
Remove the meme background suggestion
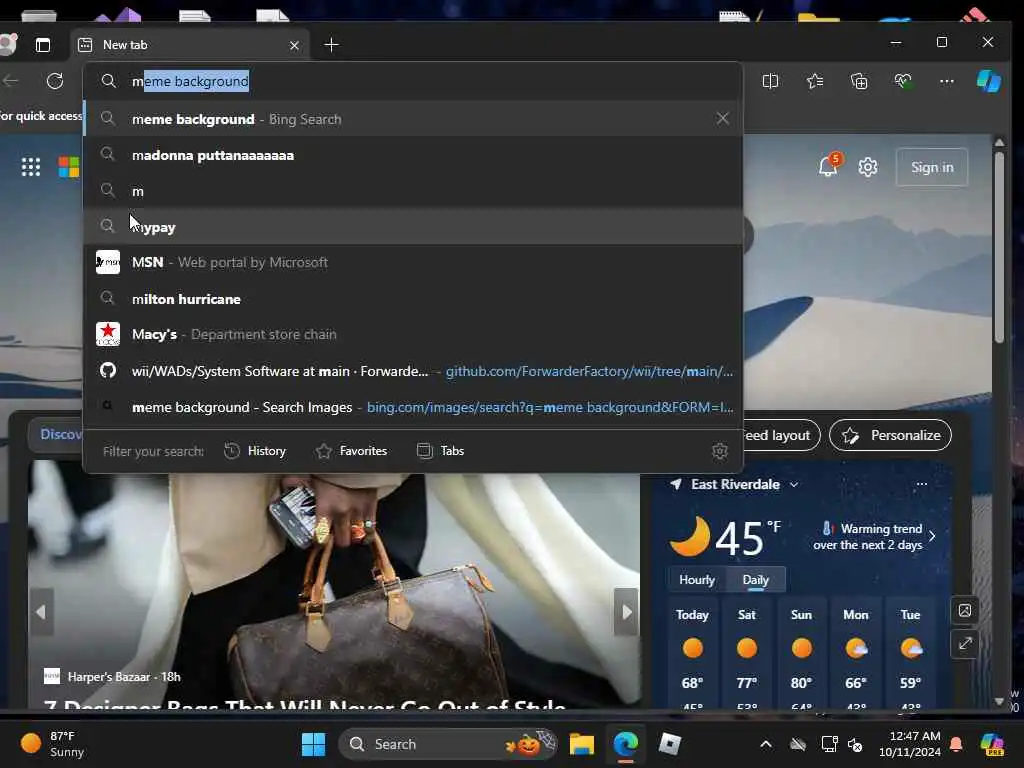(x=722, y=119)
